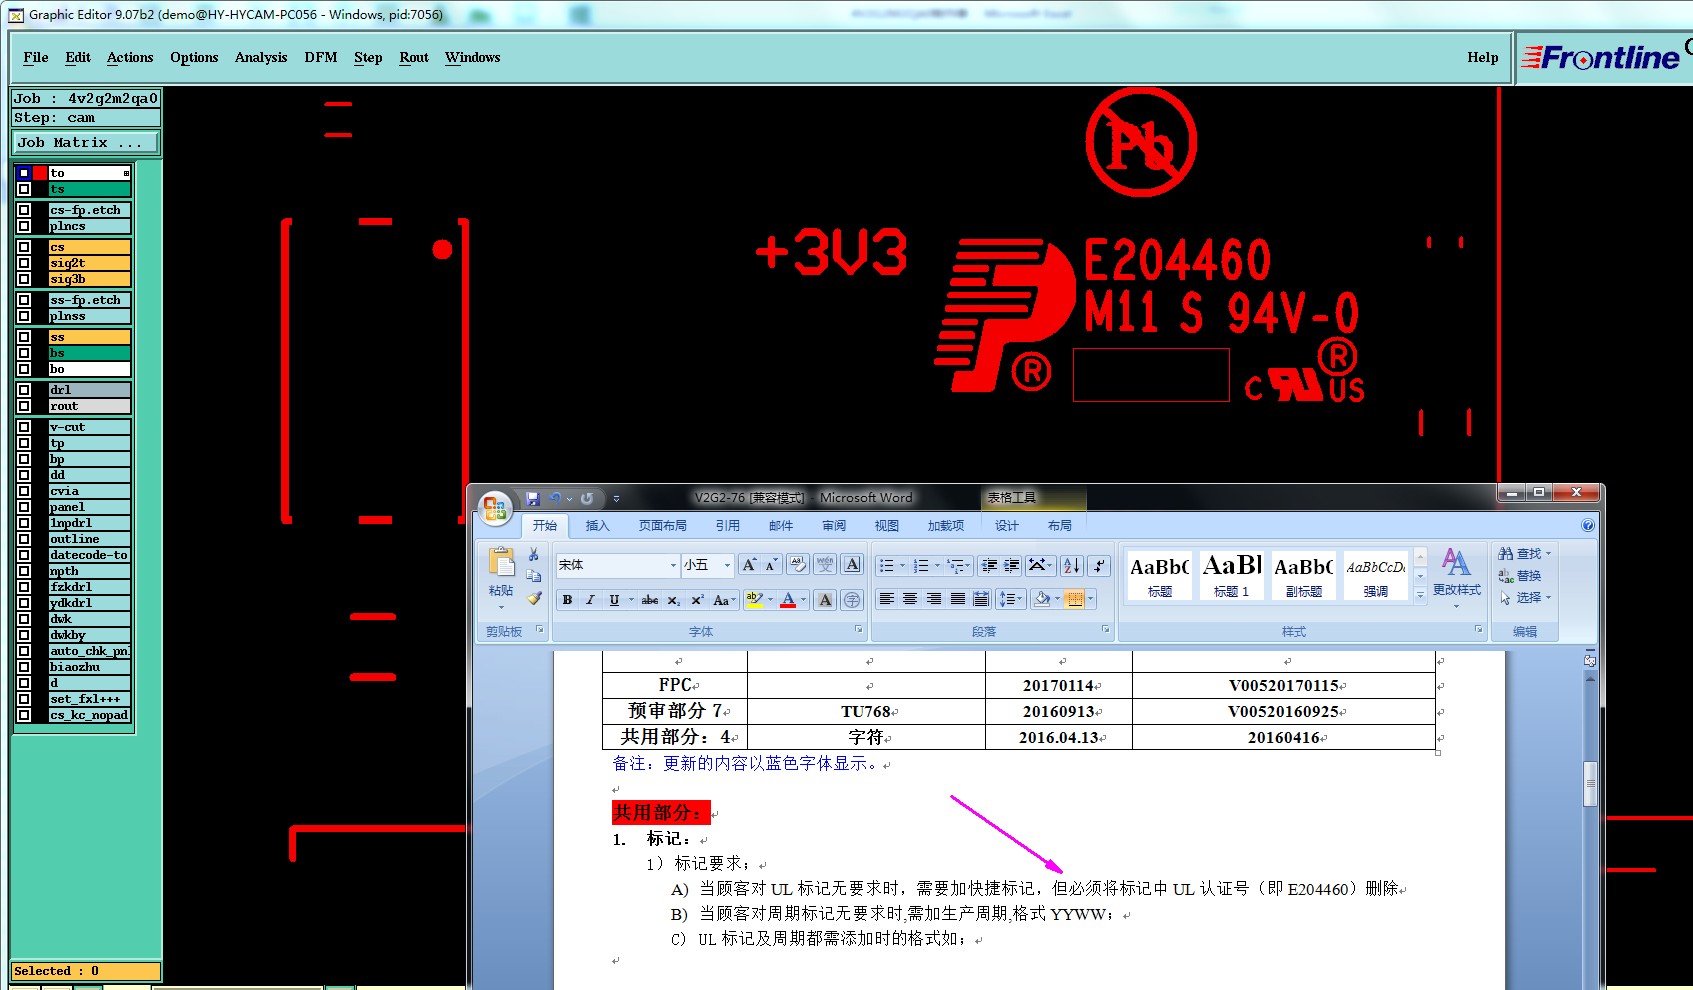Open phonetic guide (wén) tool
1693x990 pixels.
[x=825, y=565]
